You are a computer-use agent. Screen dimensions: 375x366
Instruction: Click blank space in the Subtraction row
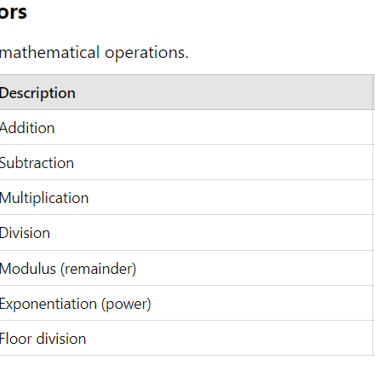tap(223, 162)
